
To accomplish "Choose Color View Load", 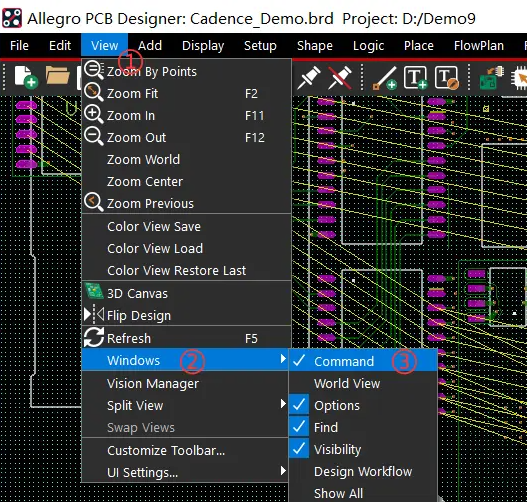I will pyautogui.click(x=186, y=249).
